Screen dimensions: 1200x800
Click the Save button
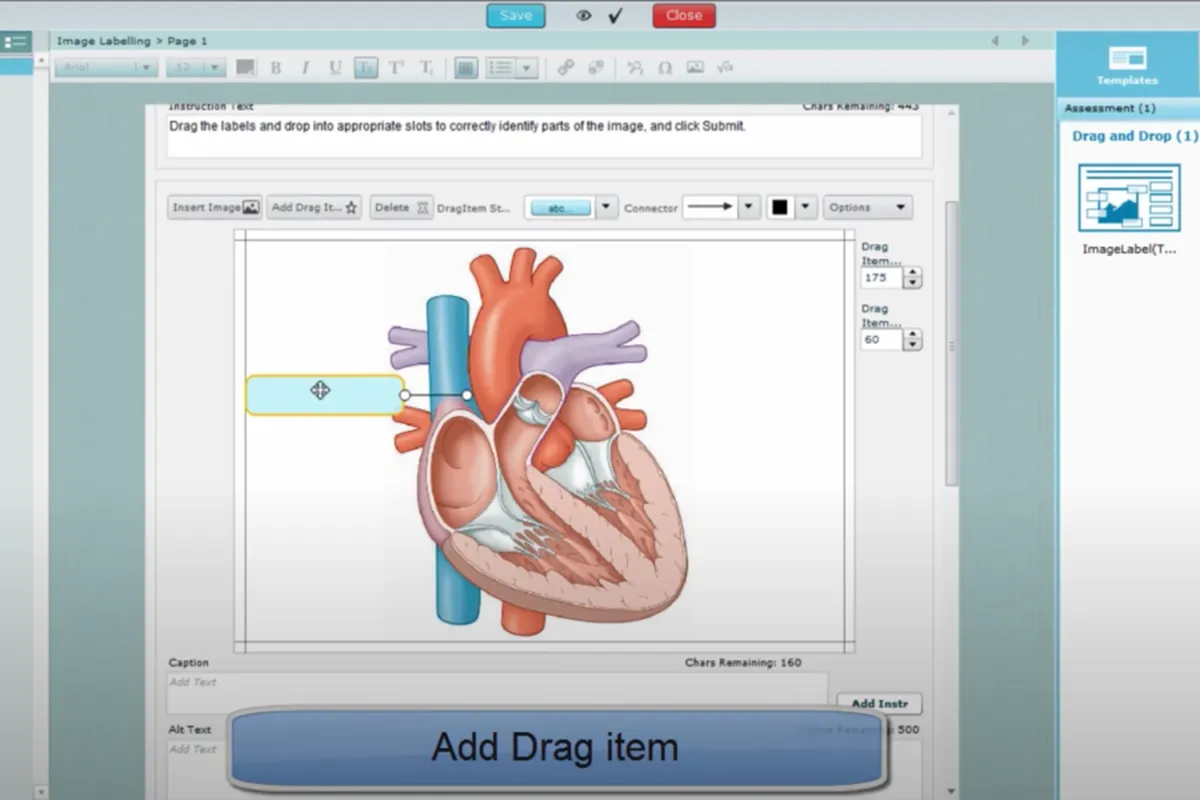tap(516, 15)
